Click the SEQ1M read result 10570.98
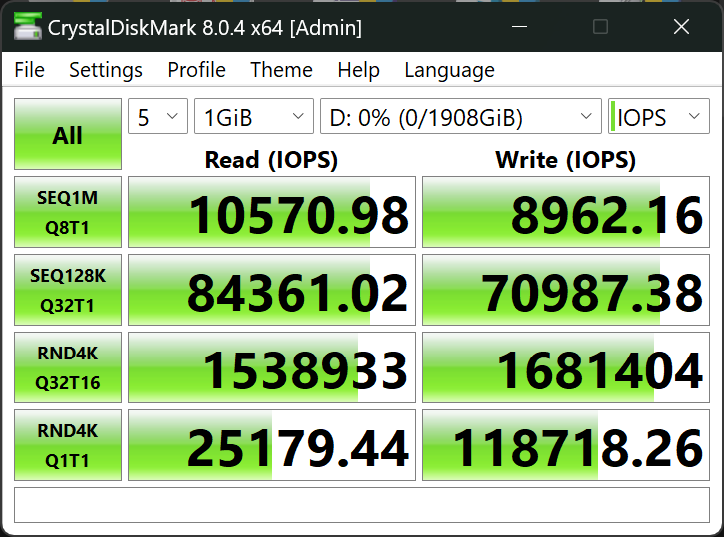The image size is (724, 537). pos(272,212)
